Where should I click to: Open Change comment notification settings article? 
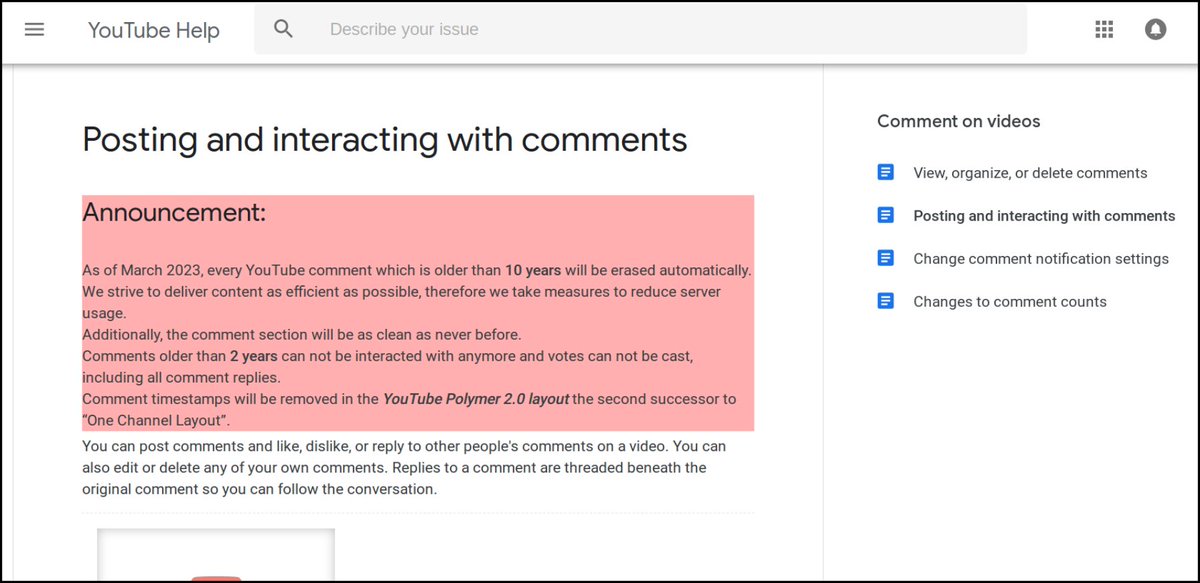coord(1041,259)
